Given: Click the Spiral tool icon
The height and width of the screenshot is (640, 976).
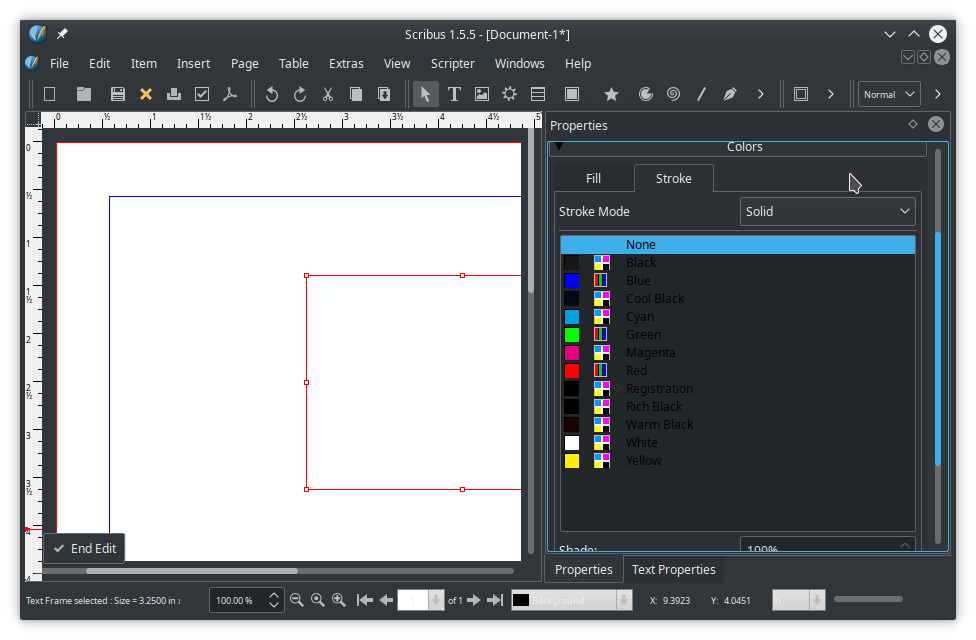Looking at the screenshot, I should pyautogui.click(x=673, y=94).
